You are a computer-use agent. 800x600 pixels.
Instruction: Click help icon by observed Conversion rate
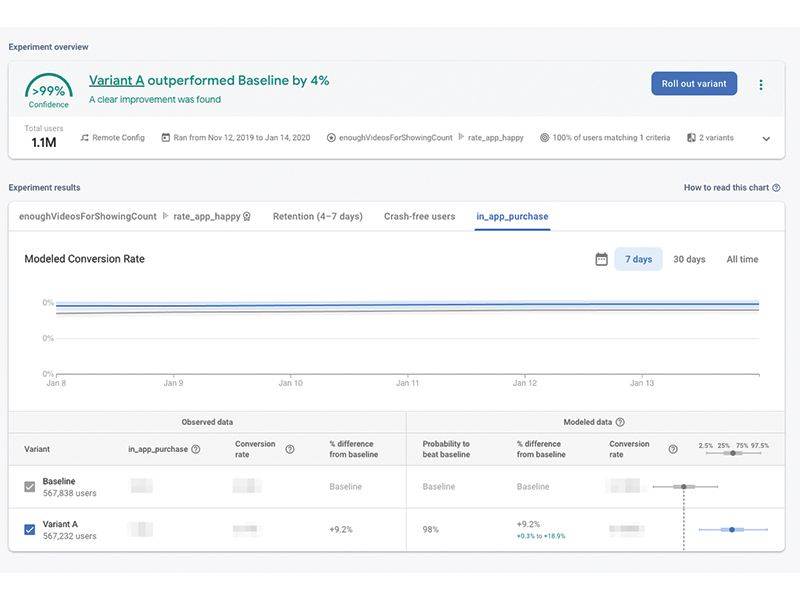click(290, 449)
